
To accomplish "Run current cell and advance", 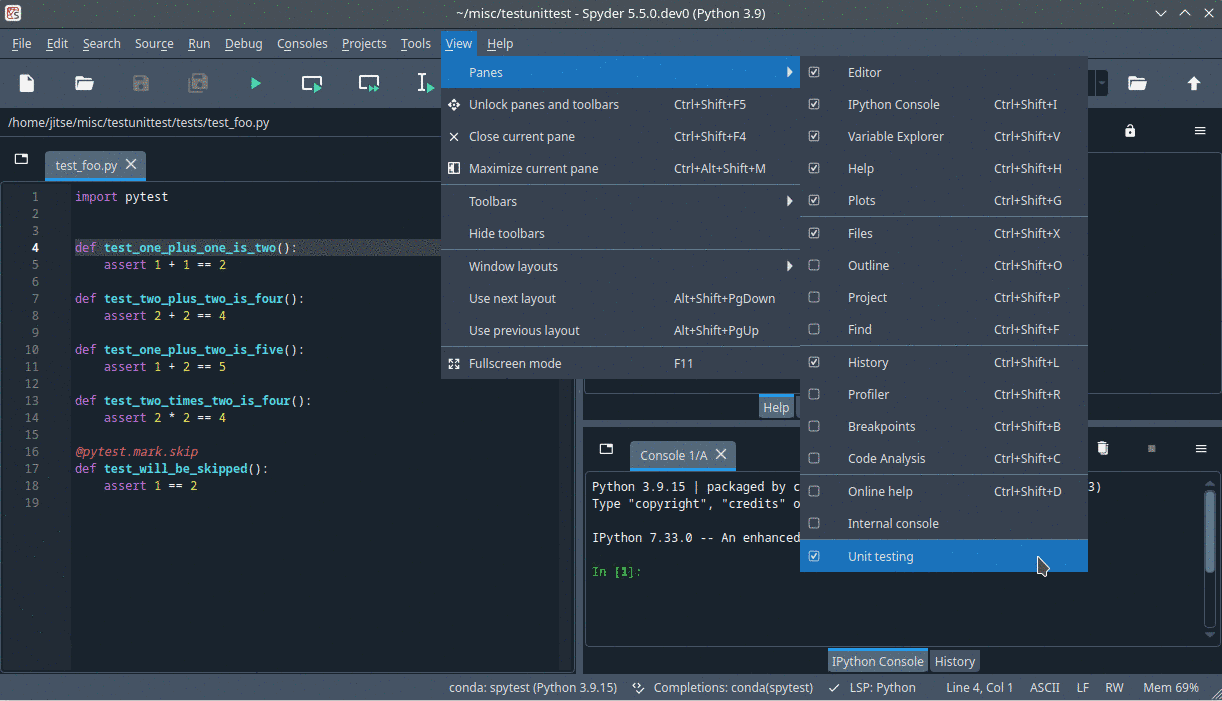I will point(368,84).
